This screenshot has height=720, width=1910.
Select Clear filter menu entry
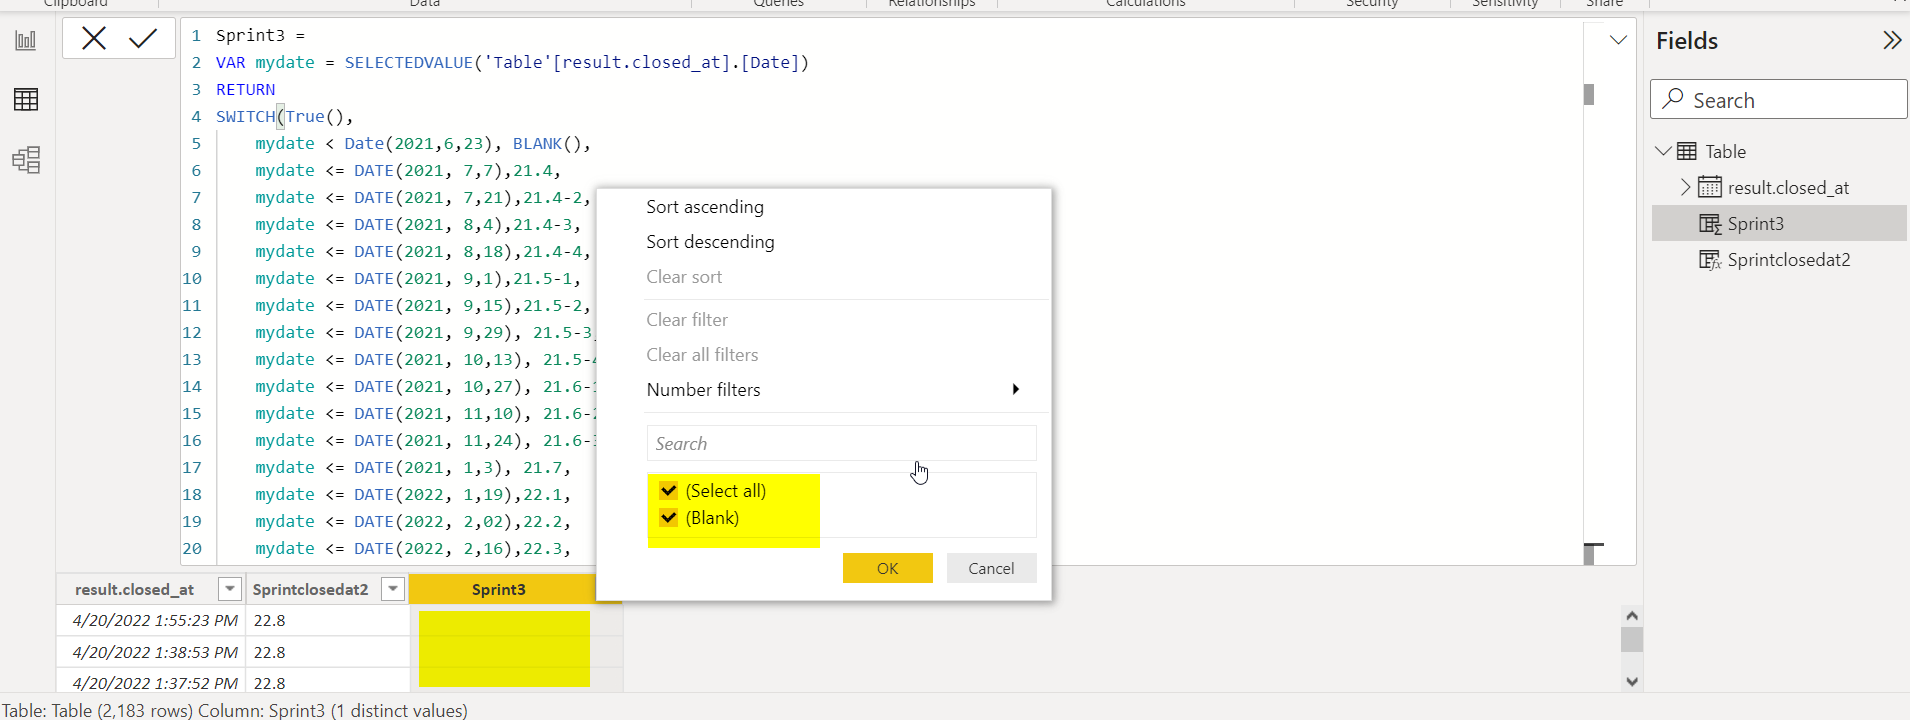(687, 320)
